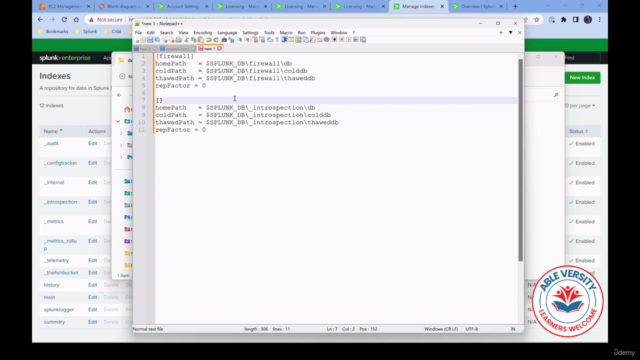Toggle Word Wrap in Notepad++ toolbar
The image size is (640, 360).
tap(270, 40)
